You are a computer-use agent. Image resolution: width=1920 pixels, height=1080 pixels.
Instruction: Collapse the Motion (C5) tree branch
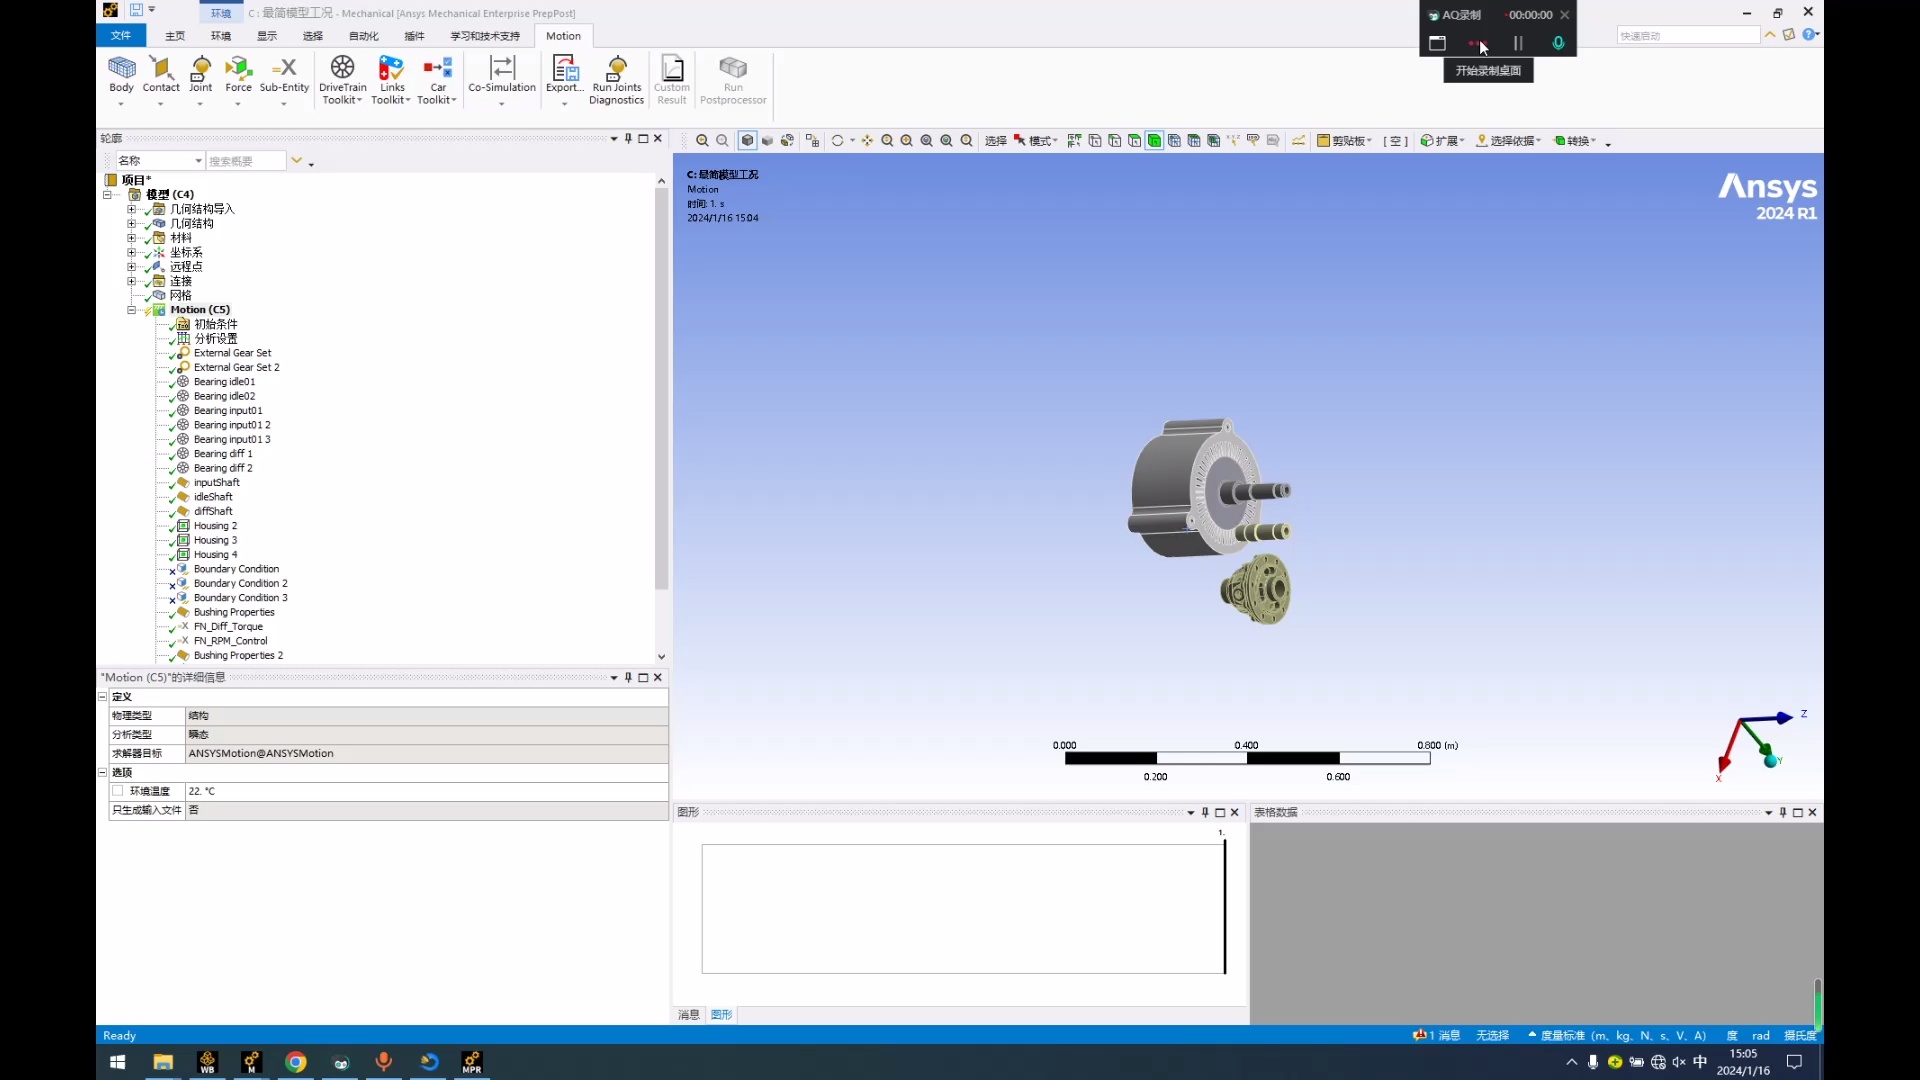click(x=131, y=309)
